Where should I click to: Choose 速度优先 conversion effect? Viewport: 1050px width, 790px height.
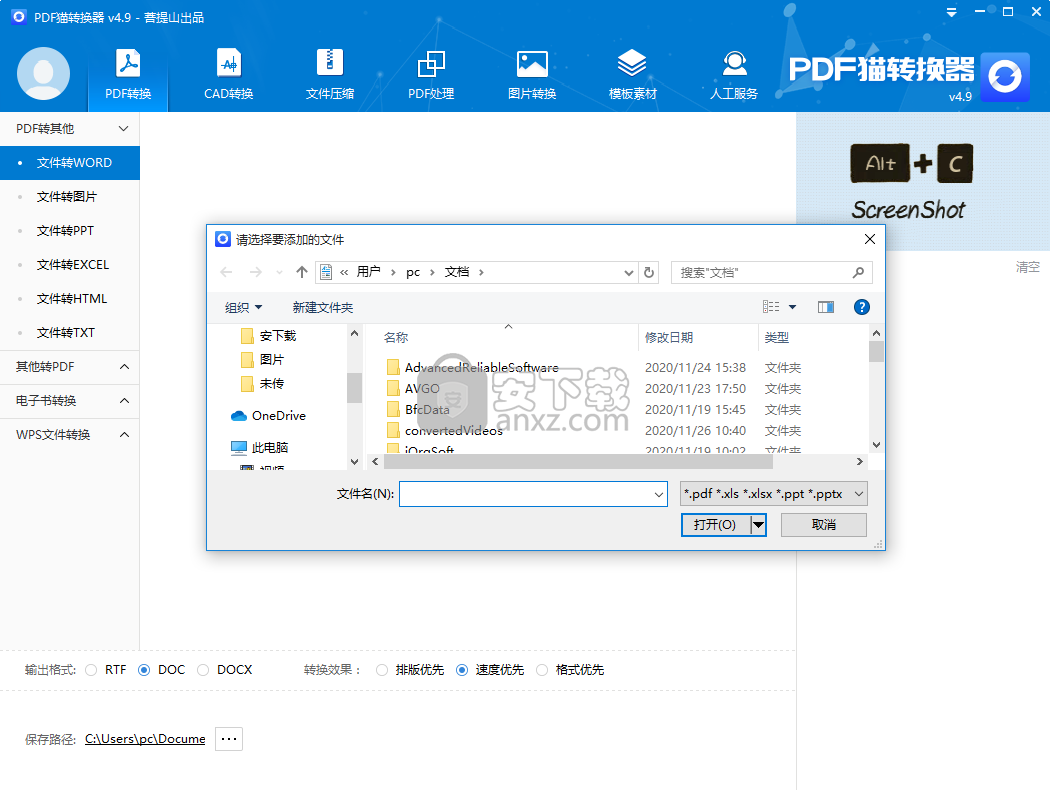coord(461,670)
